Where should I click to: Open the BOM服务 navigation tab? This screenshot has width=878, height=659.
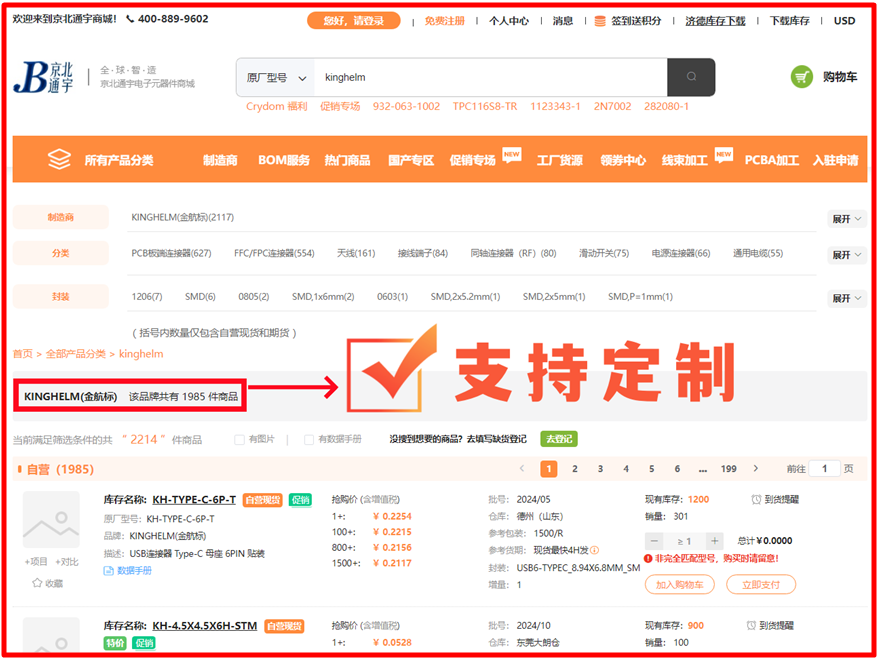pos(284,160)
